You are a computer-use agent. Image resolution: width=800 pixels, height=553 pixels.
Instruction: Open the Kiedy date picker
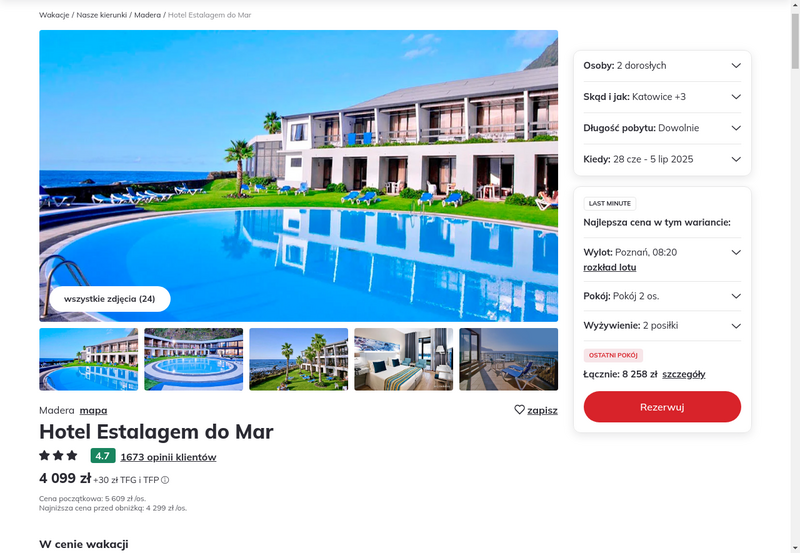point(662,159)
